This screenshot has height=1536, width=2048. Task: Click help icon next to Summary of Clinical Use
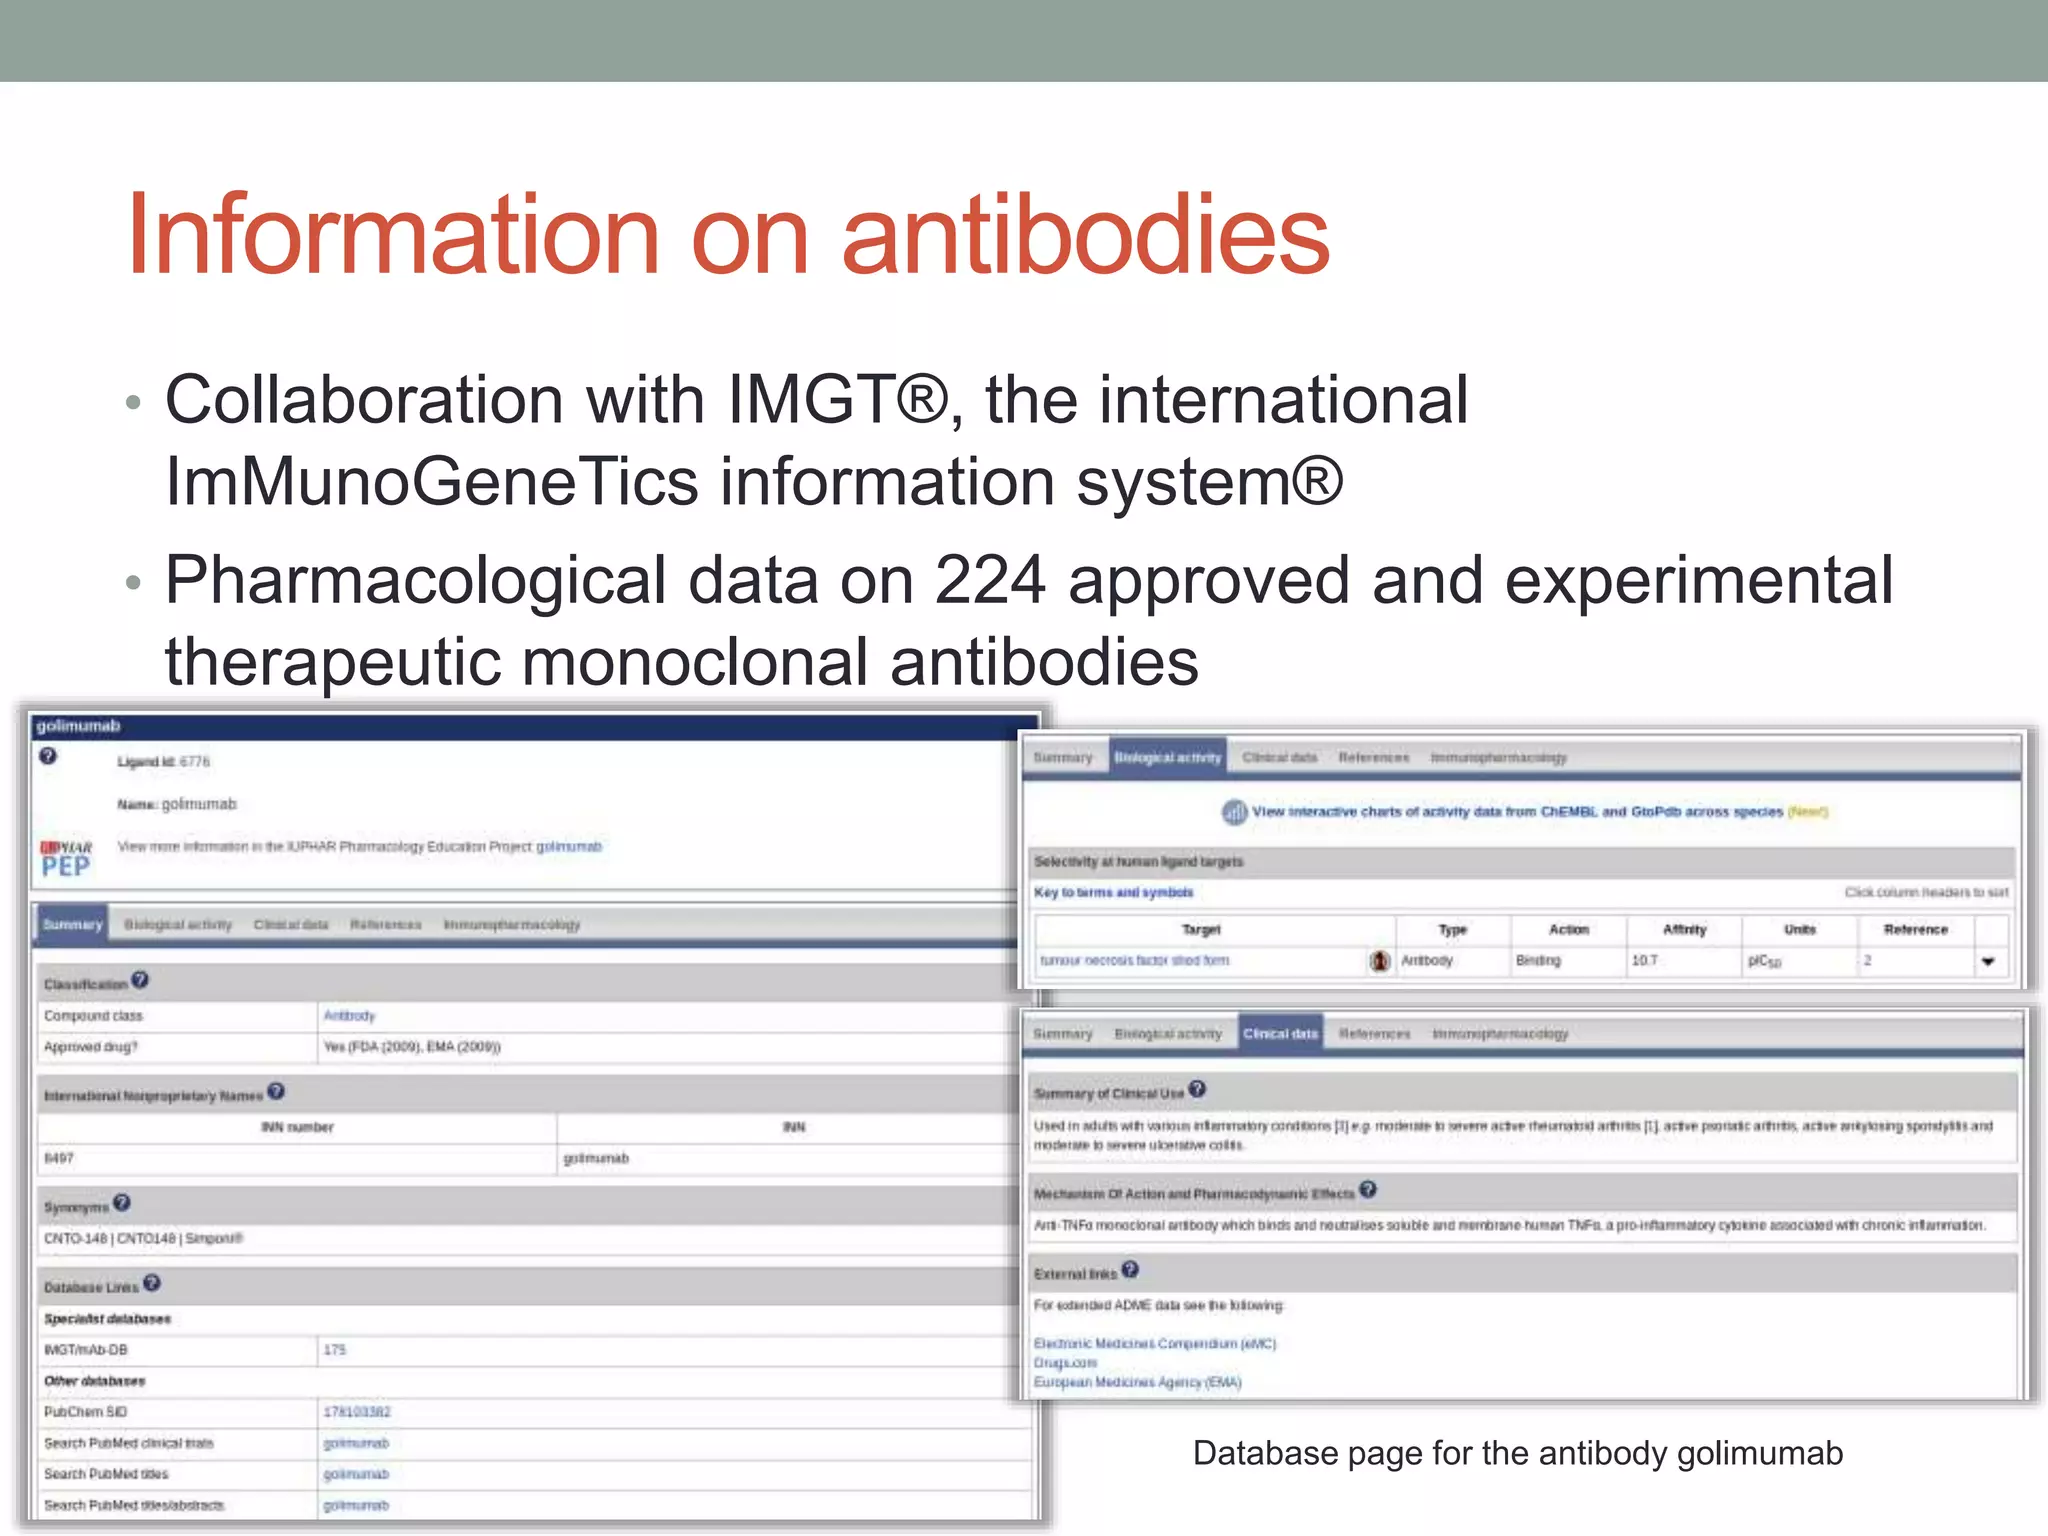coord(1198,1089)
